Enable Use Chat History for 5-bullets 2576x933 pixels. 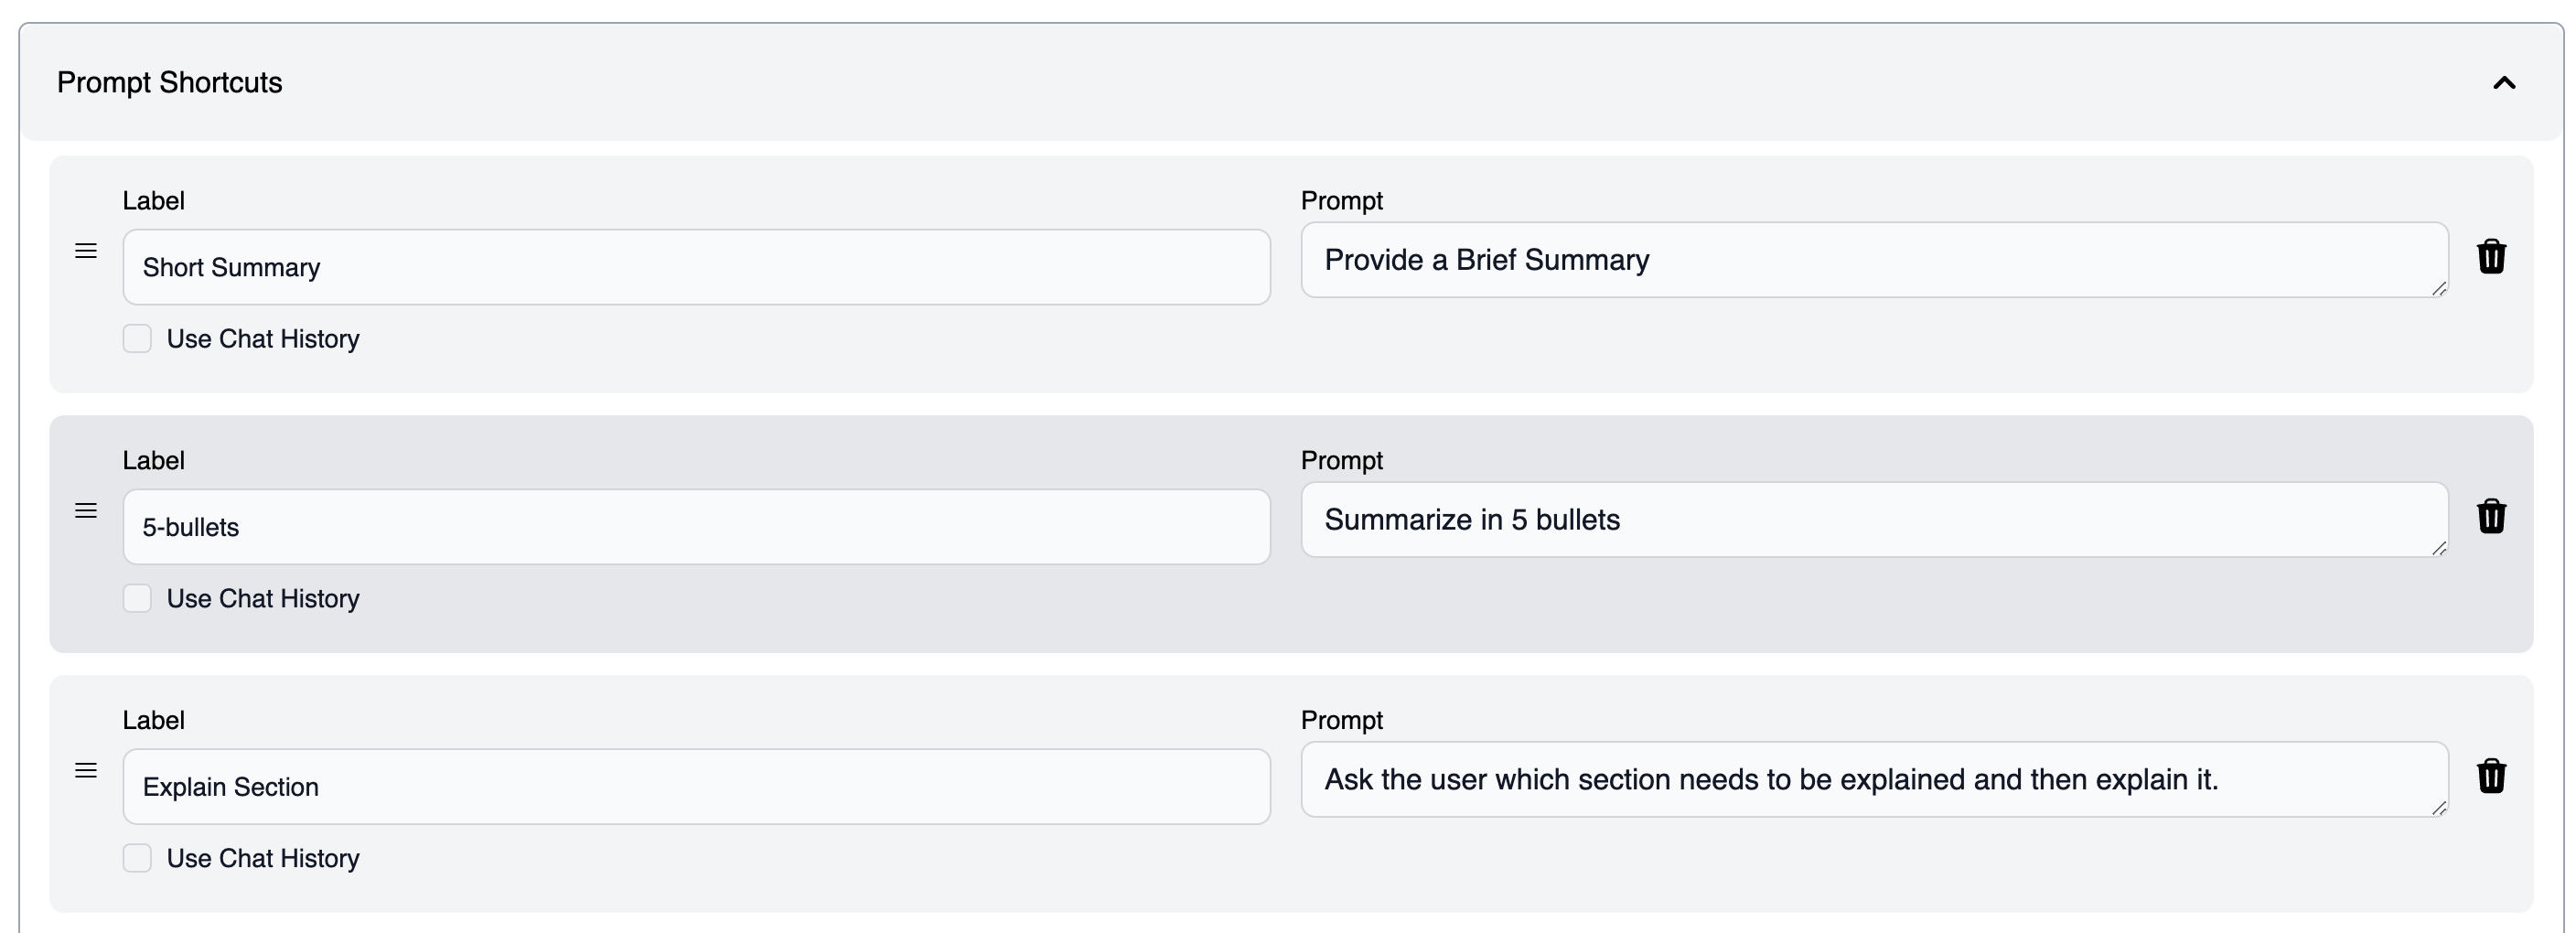coord(137,599)
